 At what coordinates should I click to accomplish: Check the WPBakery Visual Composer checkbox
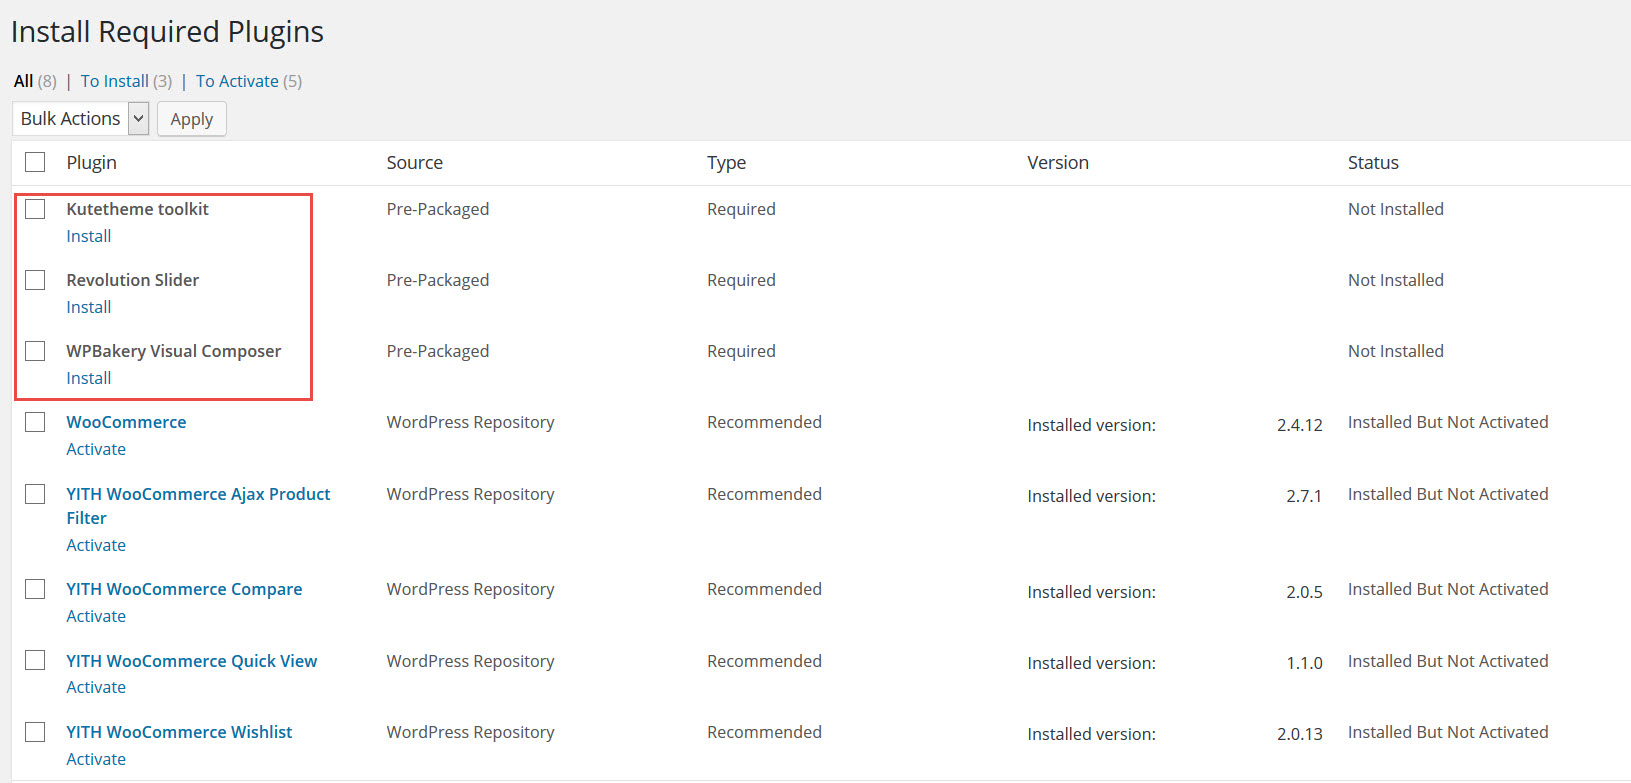pyautogui.click(x=35, y=351)
